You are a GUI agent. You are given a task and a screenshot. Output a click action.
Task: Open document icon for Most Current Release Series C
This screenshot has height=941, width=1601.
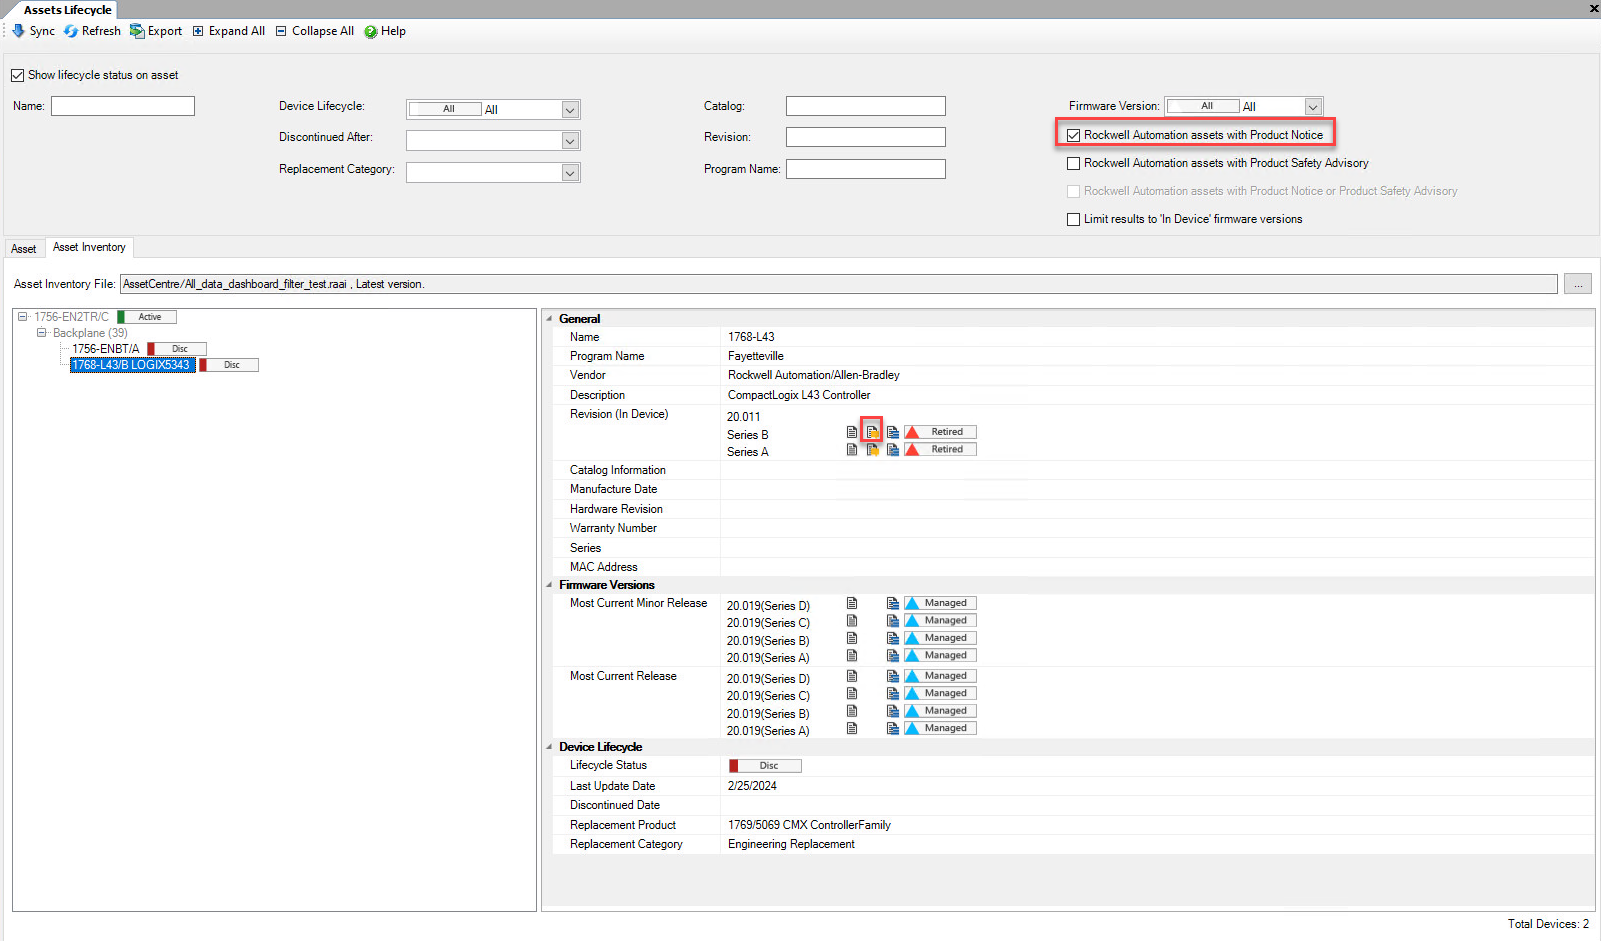coord(852,693)
